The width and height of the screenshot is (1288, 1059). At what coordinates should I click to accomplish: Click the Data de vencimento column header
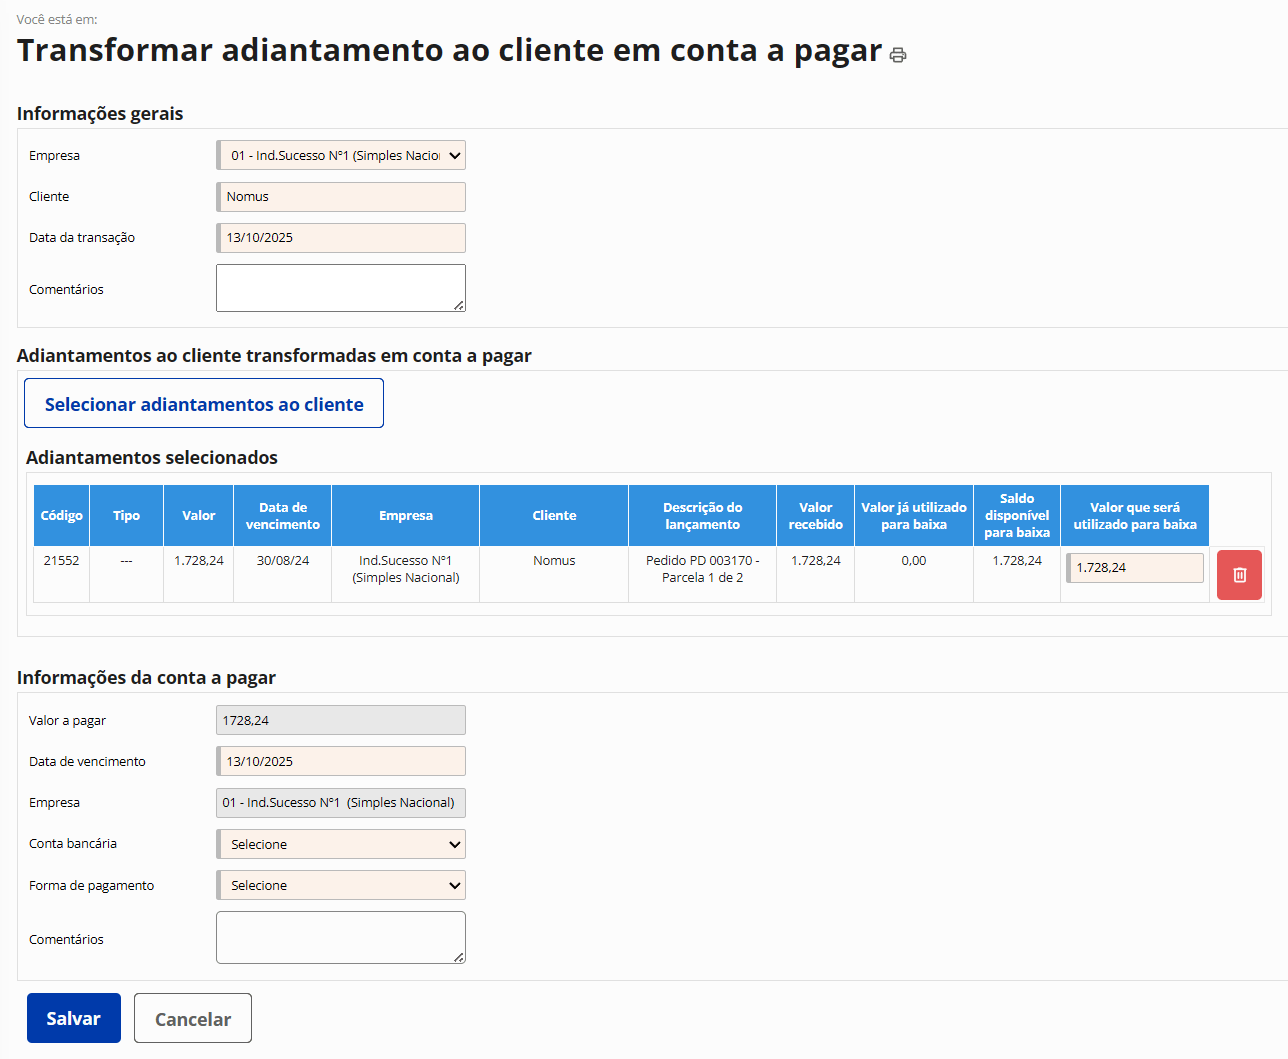pyautogui.click(x=283, y=516)
